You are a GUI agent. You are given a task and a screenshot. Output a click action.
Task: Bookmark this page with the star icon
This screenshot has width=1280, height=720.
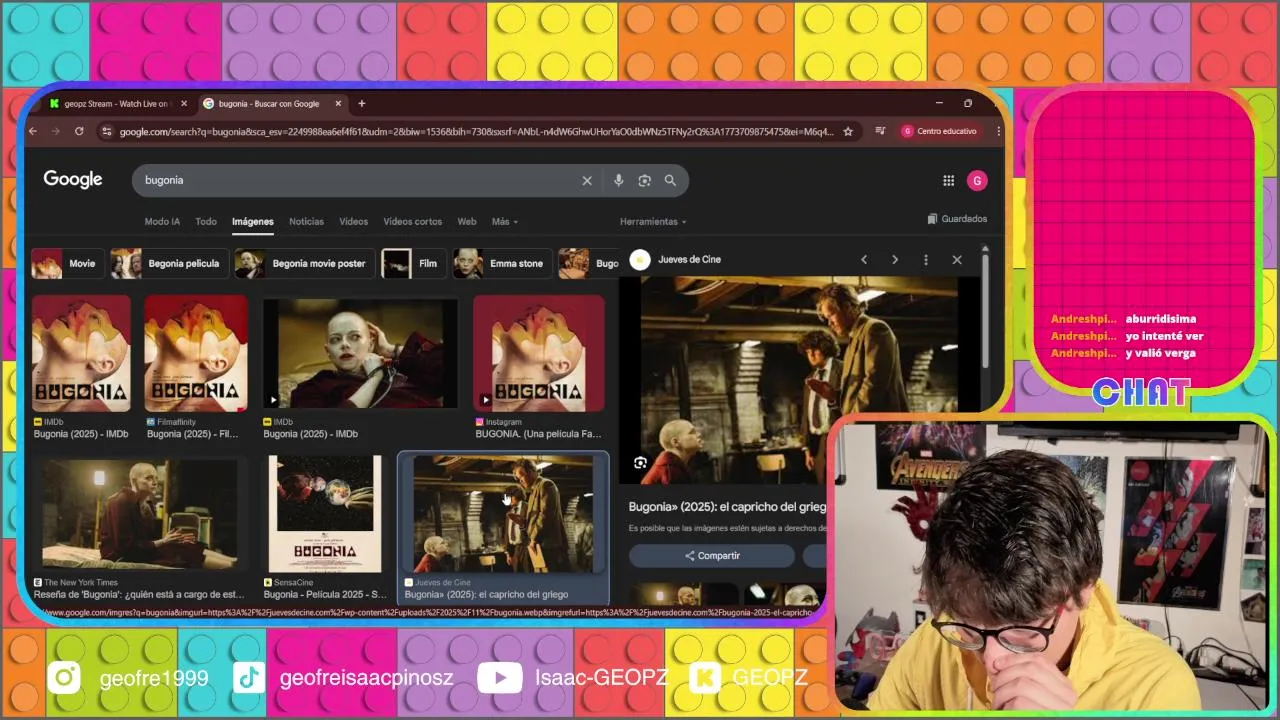[848, 131]
